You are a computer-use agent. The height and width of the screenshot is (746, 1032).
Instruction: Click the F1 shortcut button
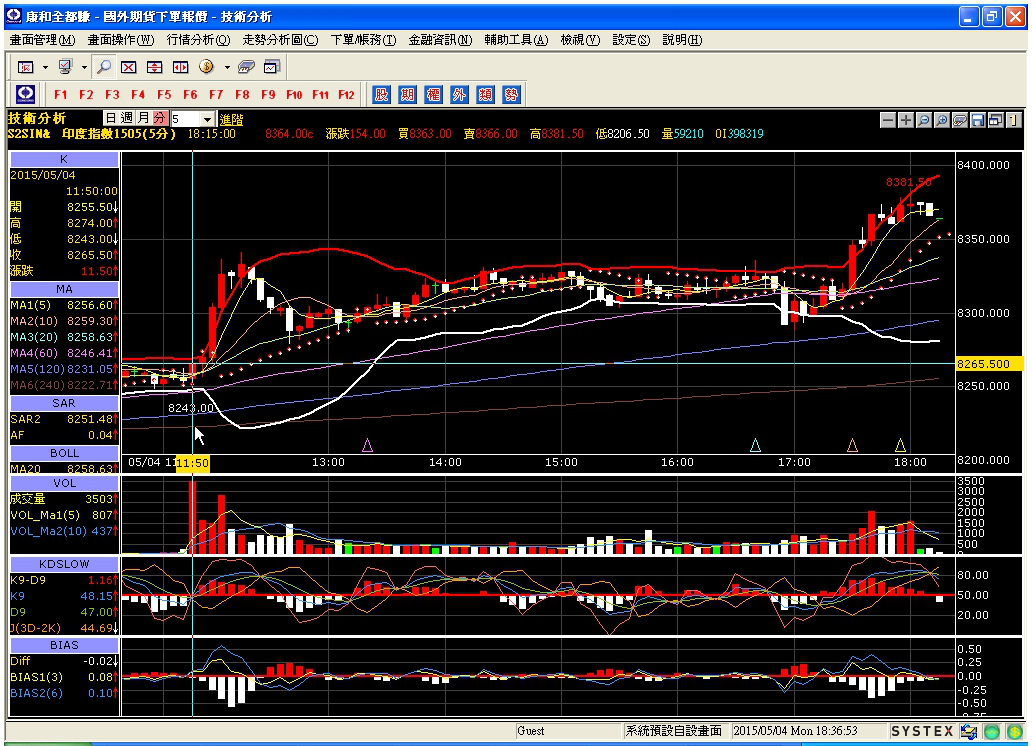click(x=61, y=94)
